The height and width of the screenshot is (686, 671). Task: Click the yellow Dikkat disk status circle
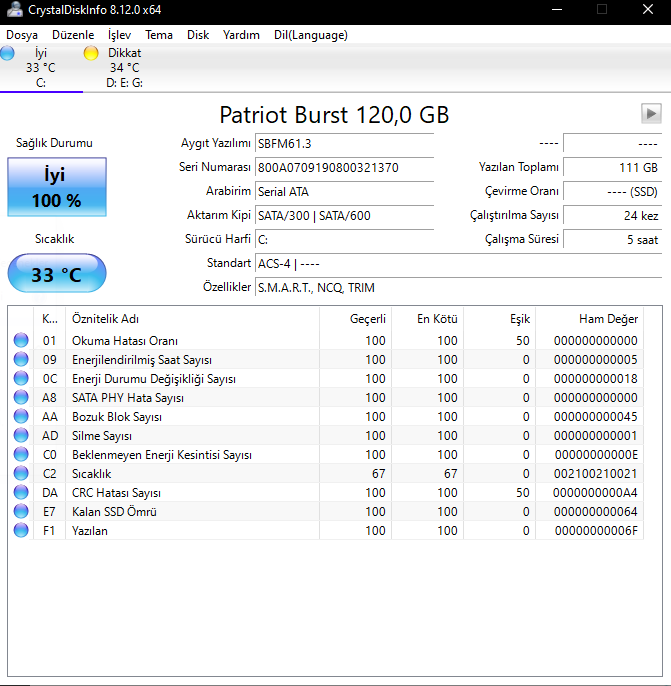coord(91,53)
